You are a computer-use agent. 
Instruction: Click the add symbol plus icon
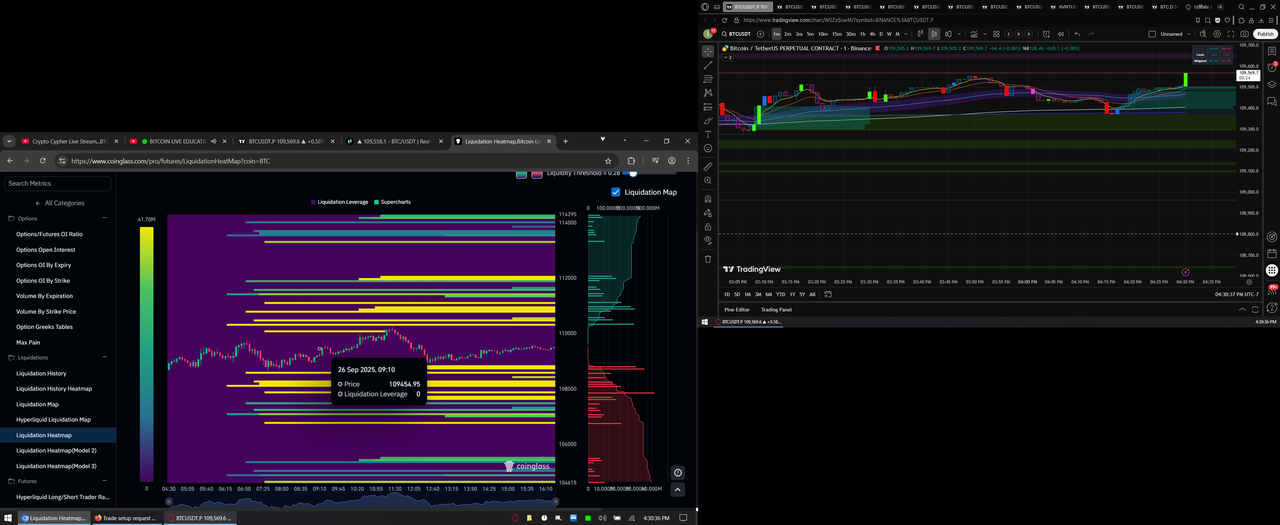(x=760, y=34)
